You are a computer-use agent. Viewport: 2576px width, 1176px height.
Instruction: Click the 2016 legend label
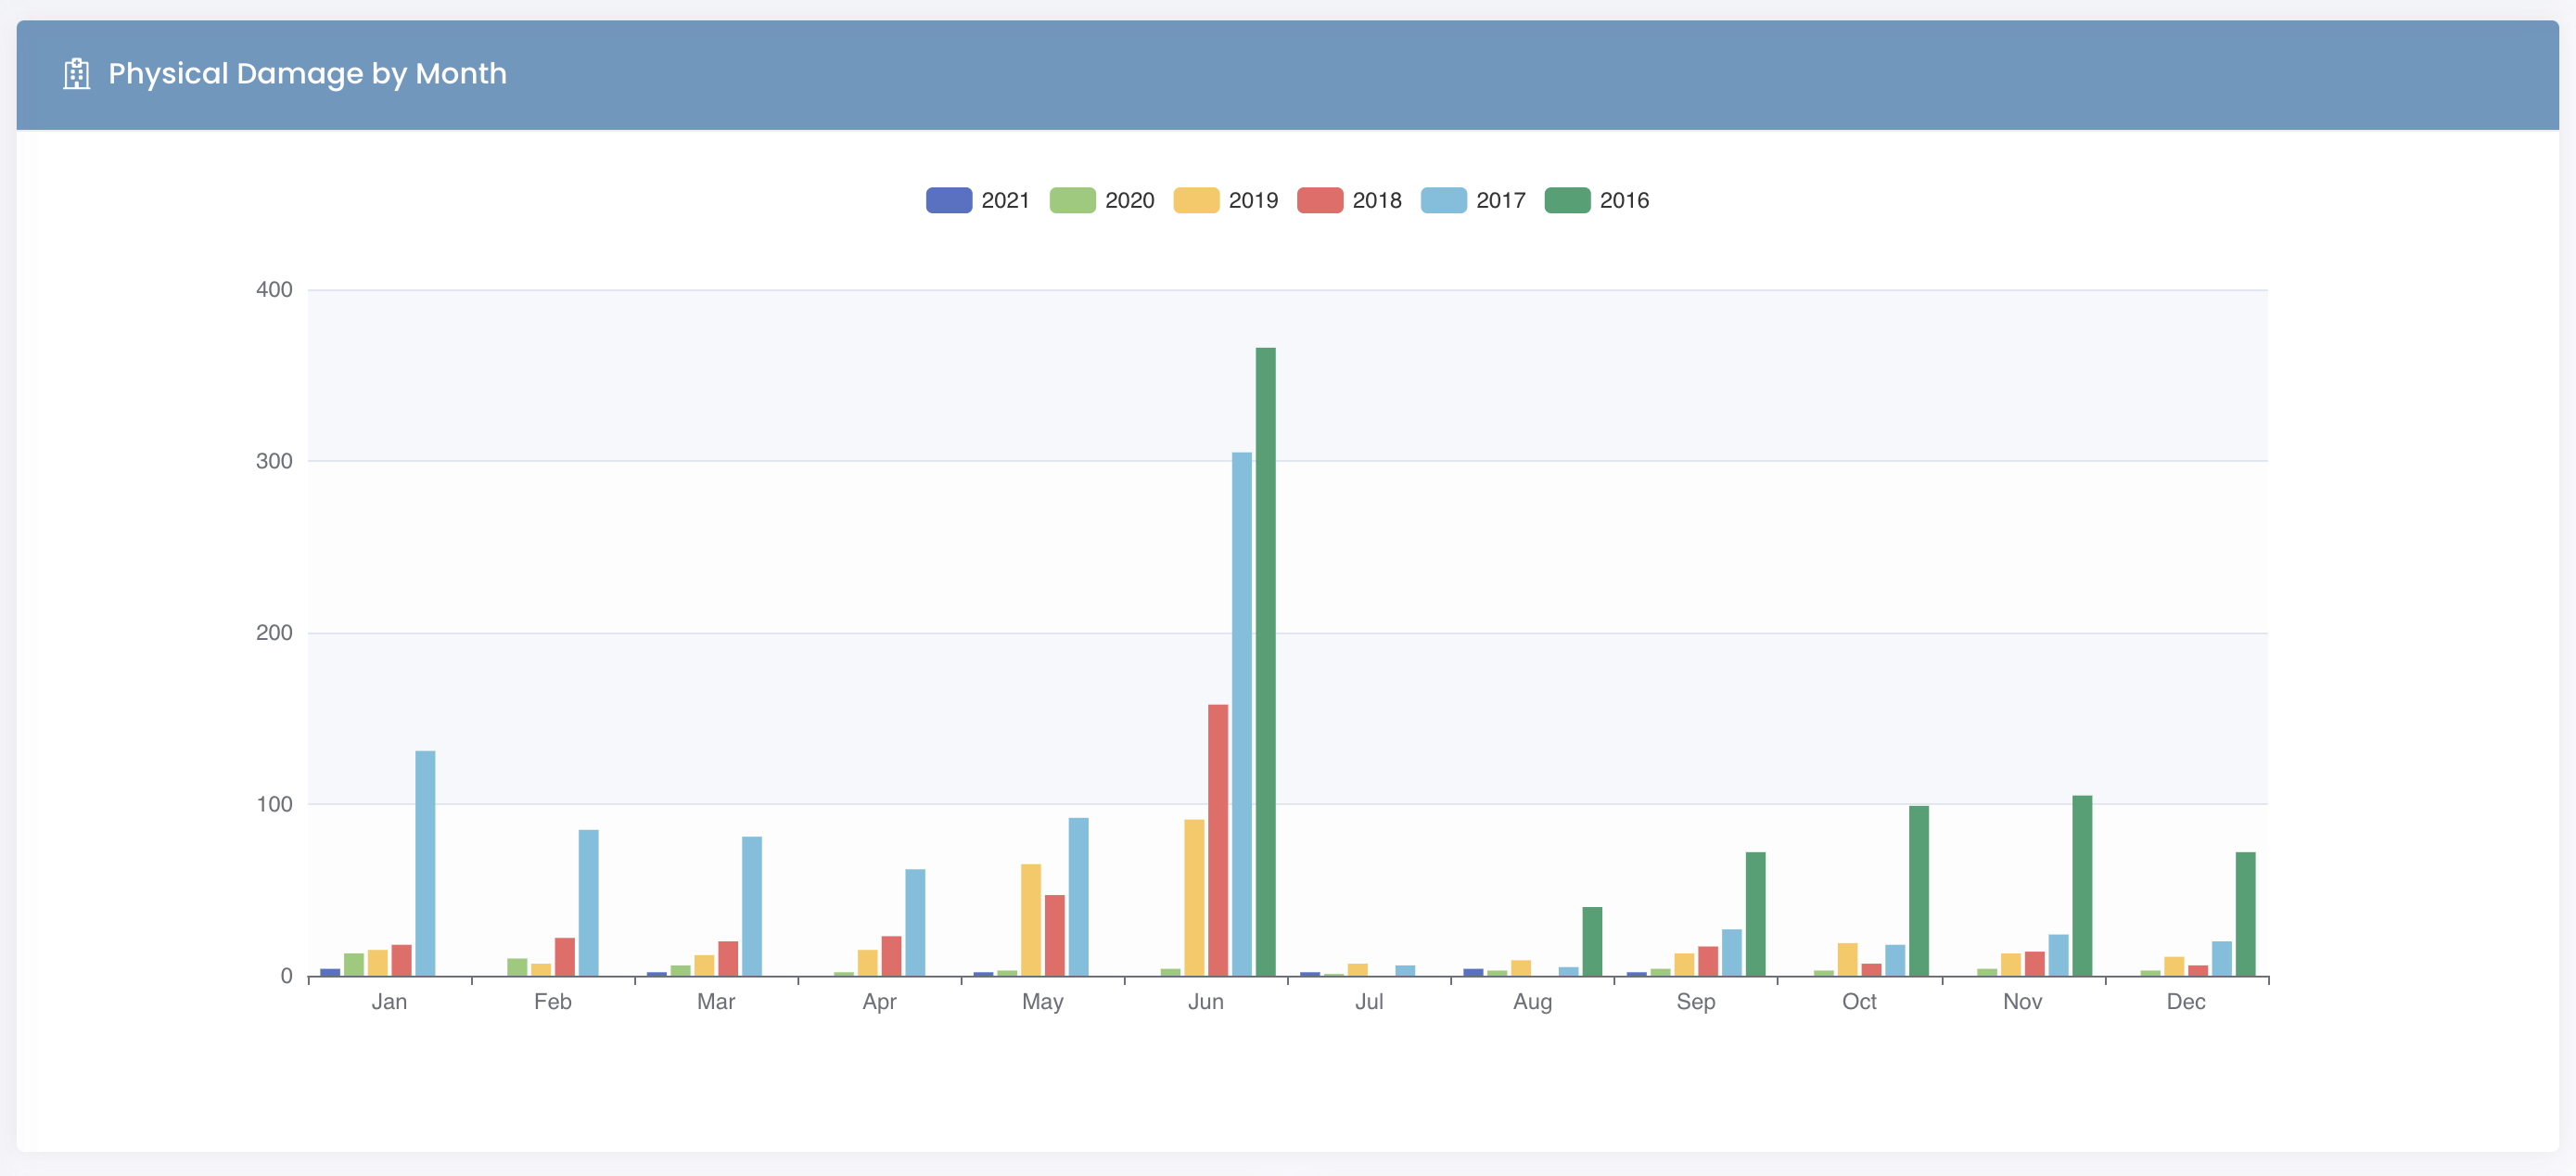(x=1624, y=200)
